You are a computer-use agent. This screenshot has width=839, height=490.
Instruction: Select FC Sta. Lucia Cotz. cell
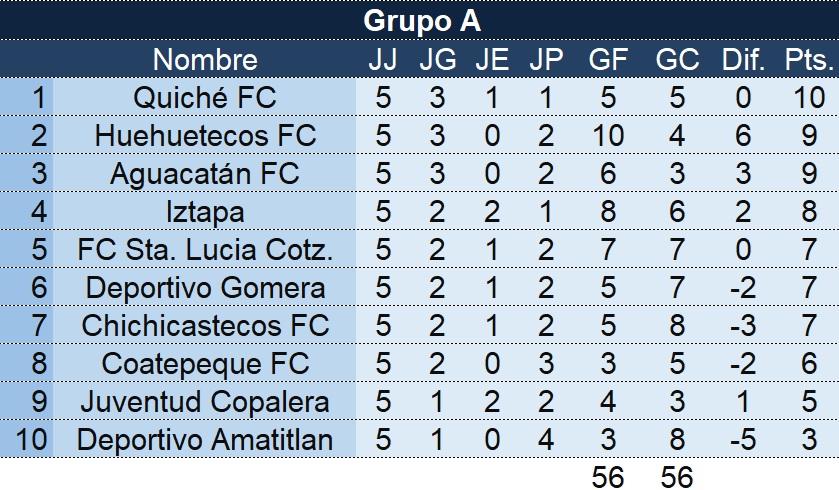coord(205,250)
